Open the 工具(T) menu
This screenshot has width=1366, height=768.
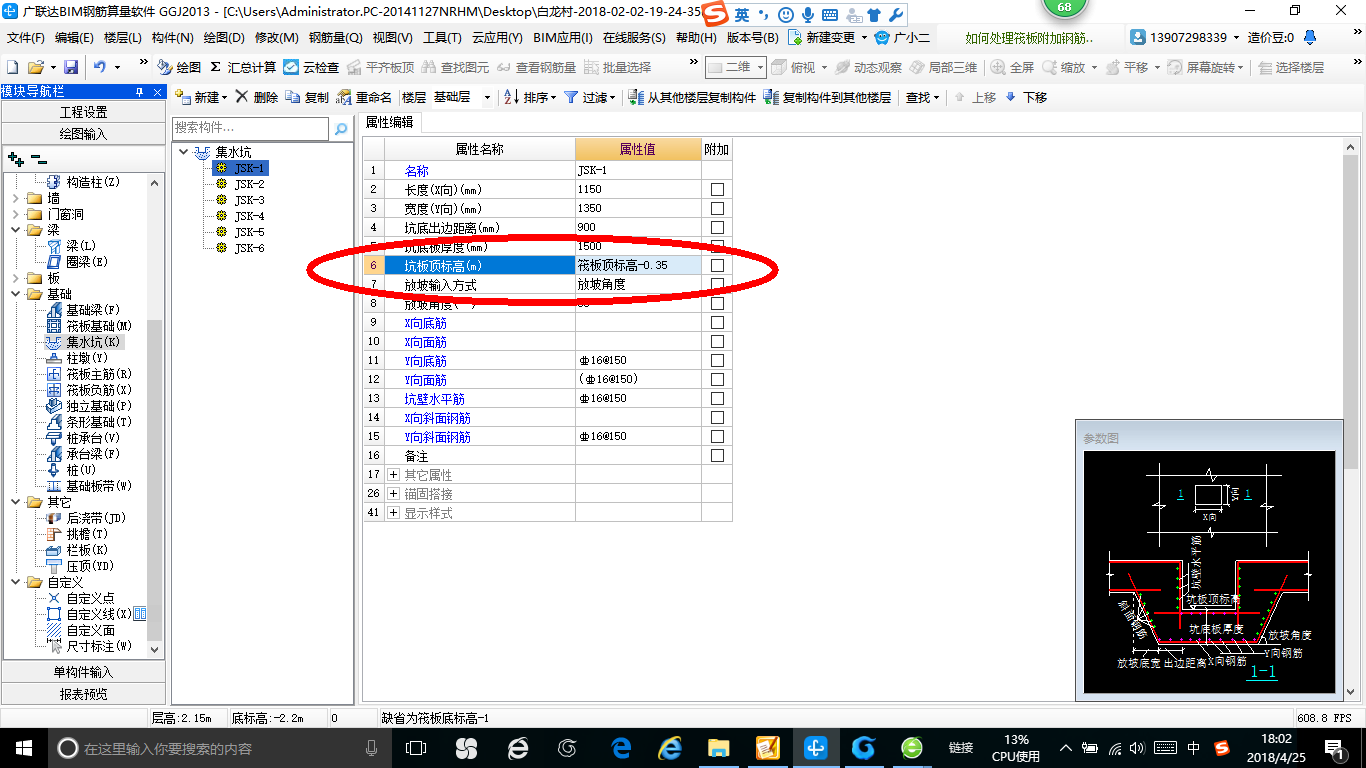pos(442,38)
